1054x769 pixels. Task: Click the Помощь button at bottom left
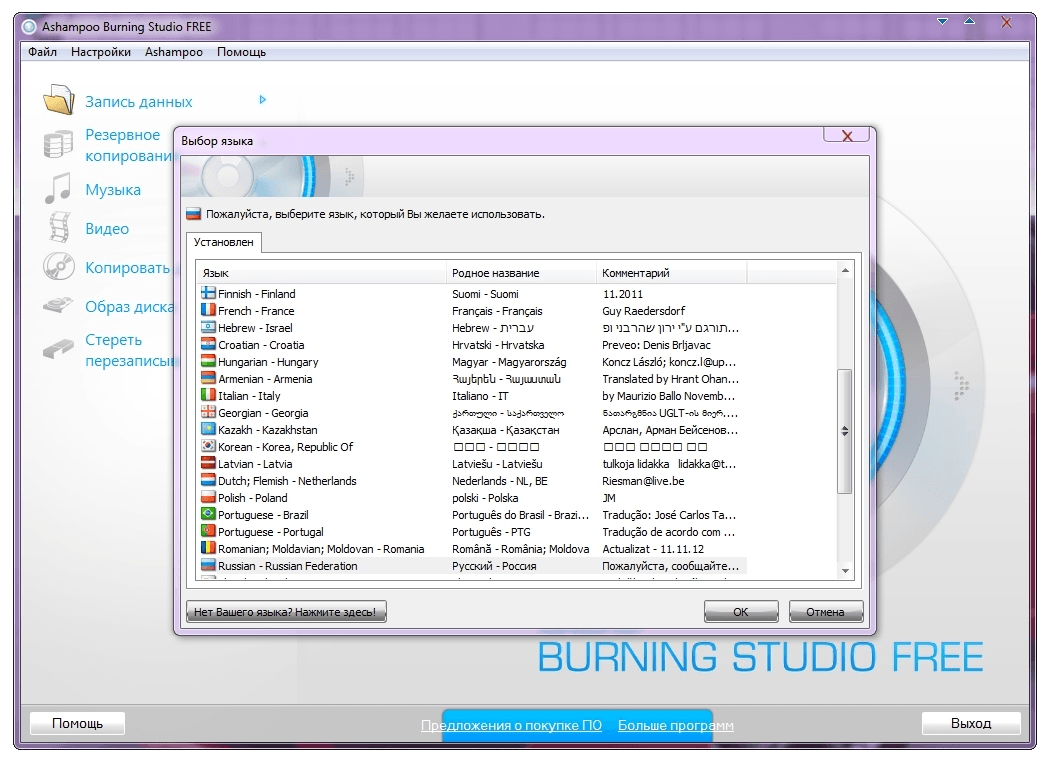[77, 723]
